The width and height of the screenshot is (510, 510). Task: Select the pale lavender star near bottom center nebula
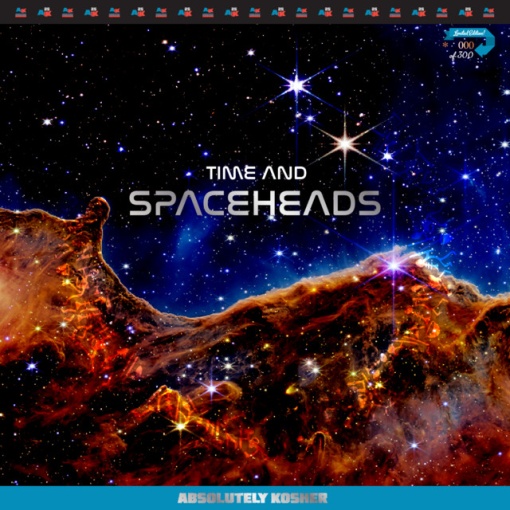pyautogui.click(x=212, y=388)
